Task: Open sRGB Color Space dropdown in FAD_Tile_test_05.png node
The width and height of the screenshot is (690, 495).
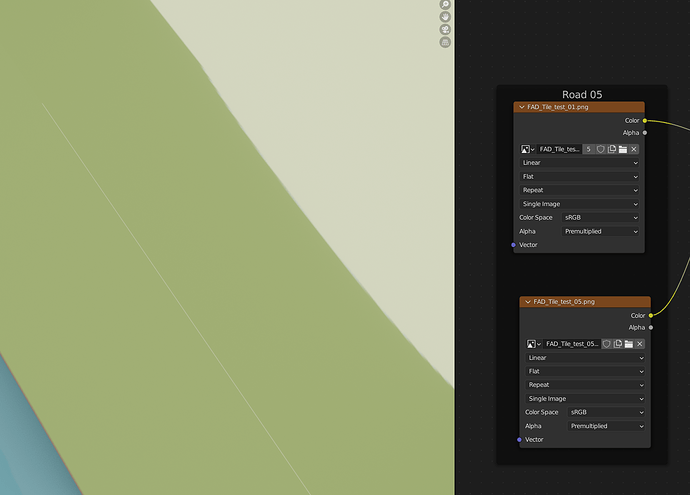Action: (606, 412)
